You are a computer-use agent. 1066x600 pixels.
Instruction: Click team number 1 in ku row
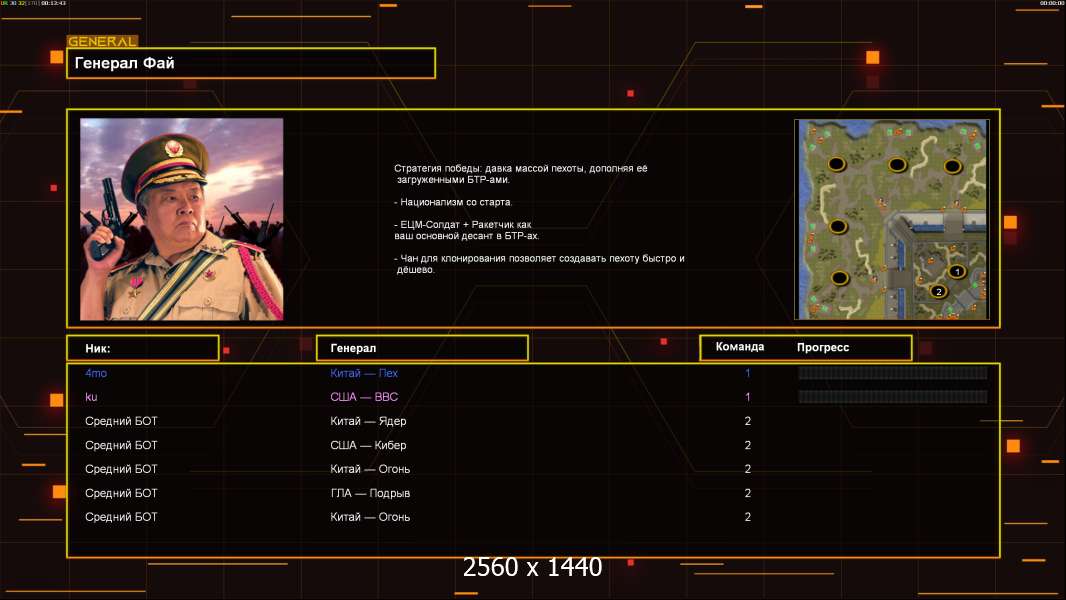pos(747,397)
